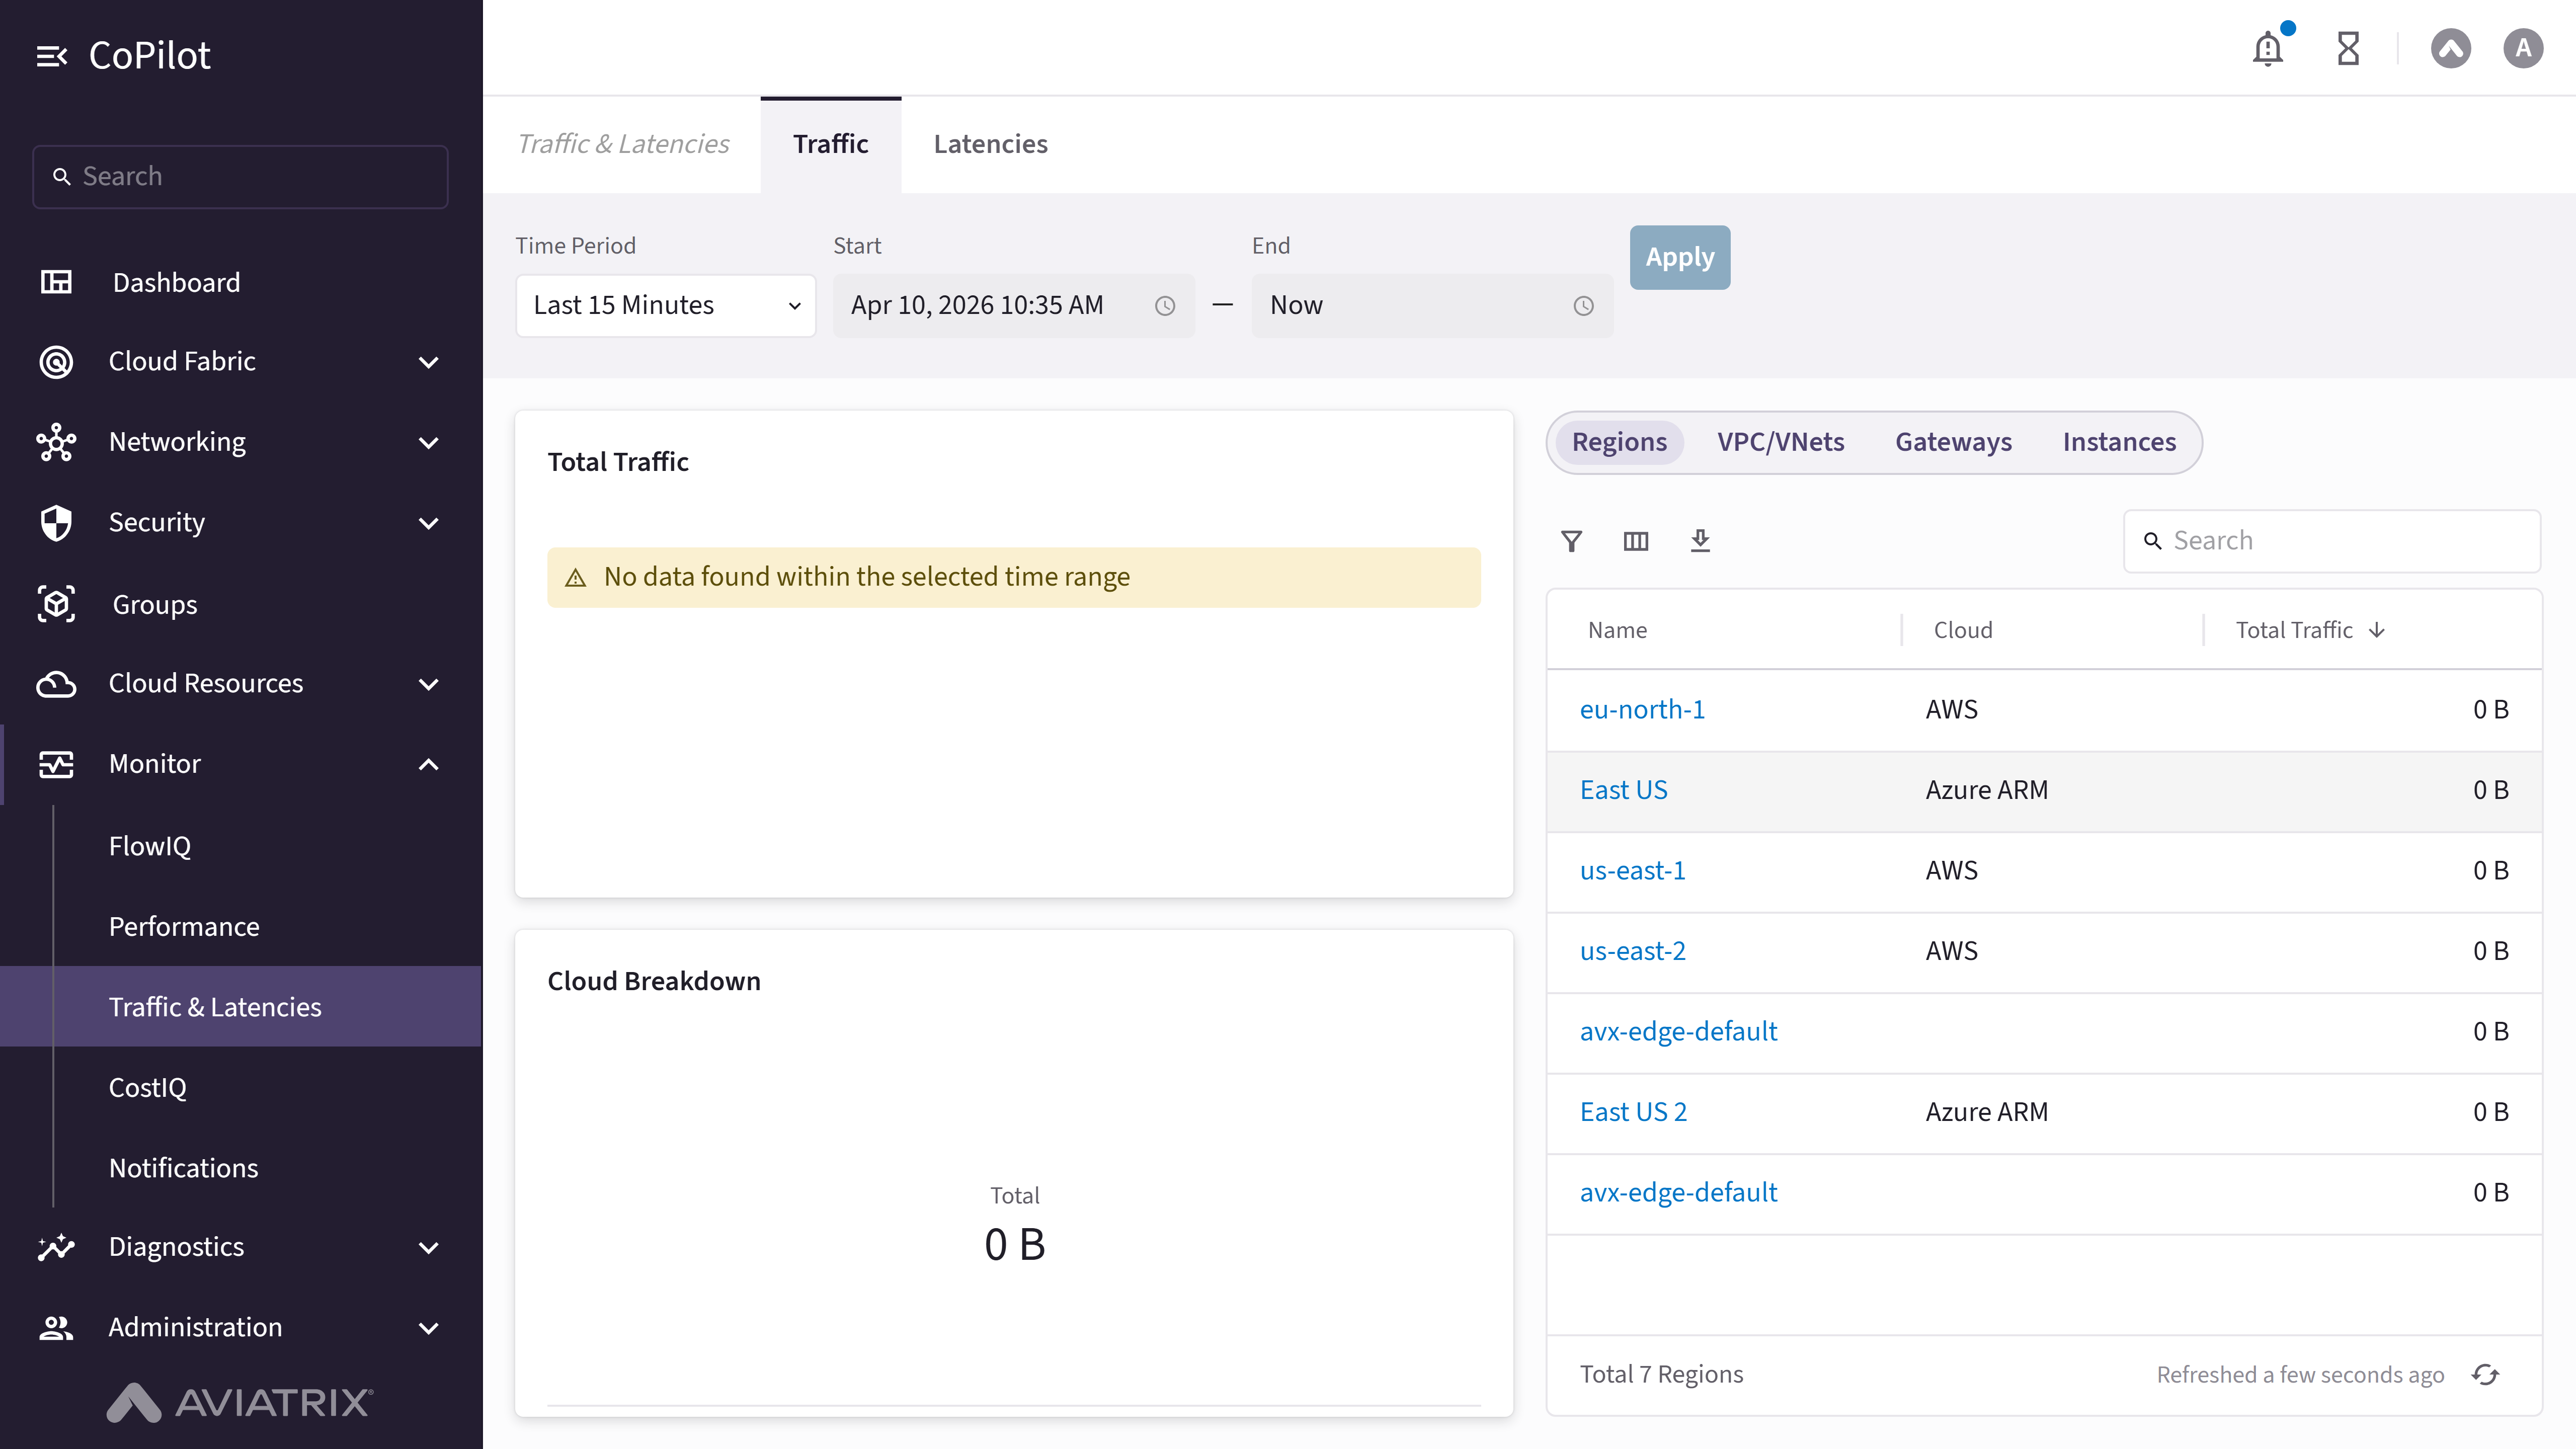This screenshot has height=1449, width=2576.
Task: Click the regions table Search field
Action: tap(2331, 541)
